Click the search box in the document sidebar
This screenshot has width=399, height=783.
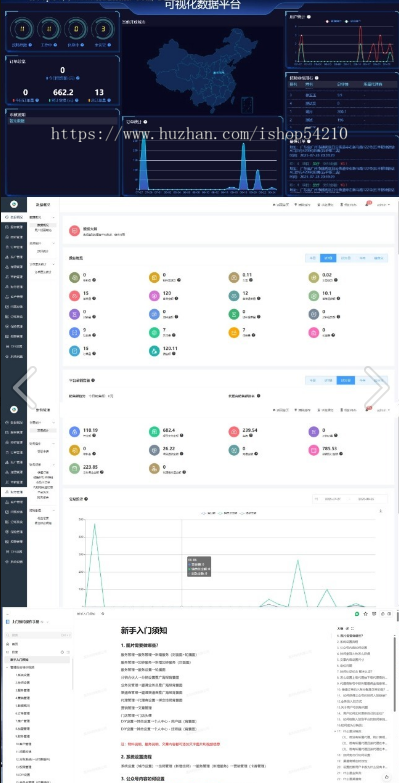pos(37,635)
